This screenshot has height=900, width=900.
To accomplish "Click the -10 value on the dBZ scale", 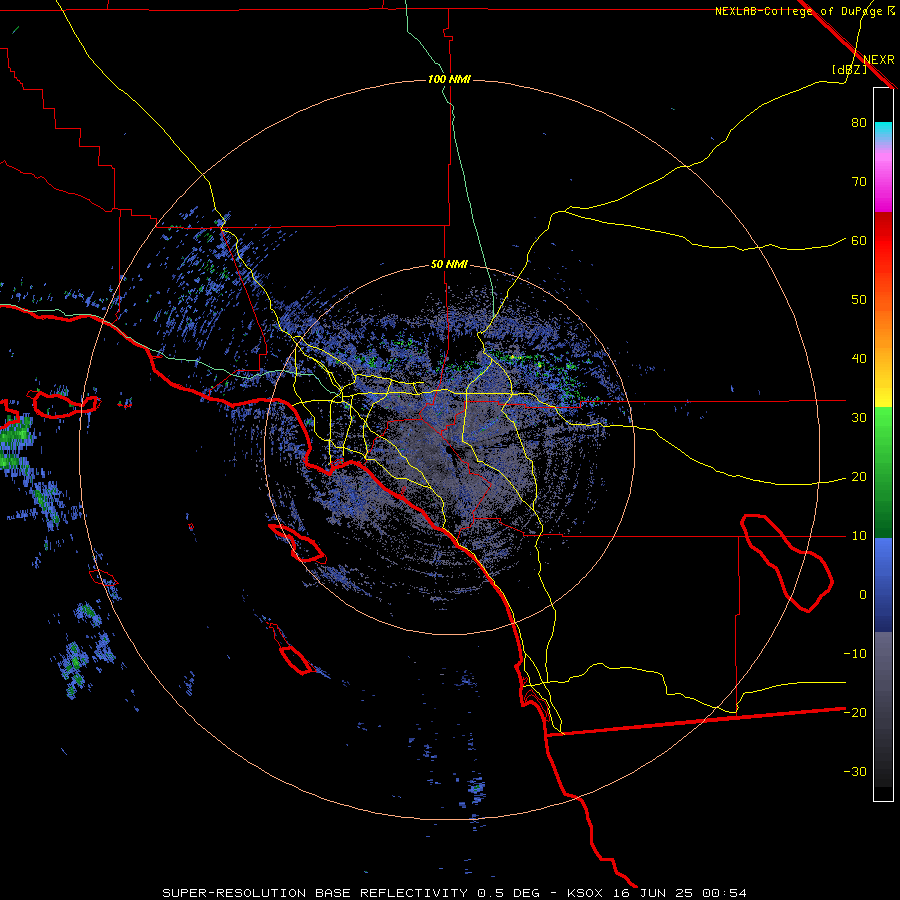I will (855, 654).
